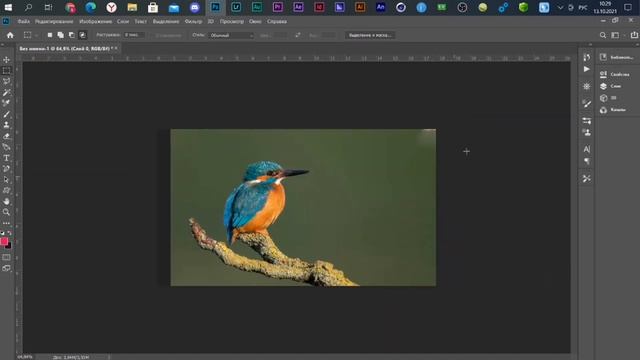
Task: Click the zoom percentage field in status bar
Action: click(25, 357)
